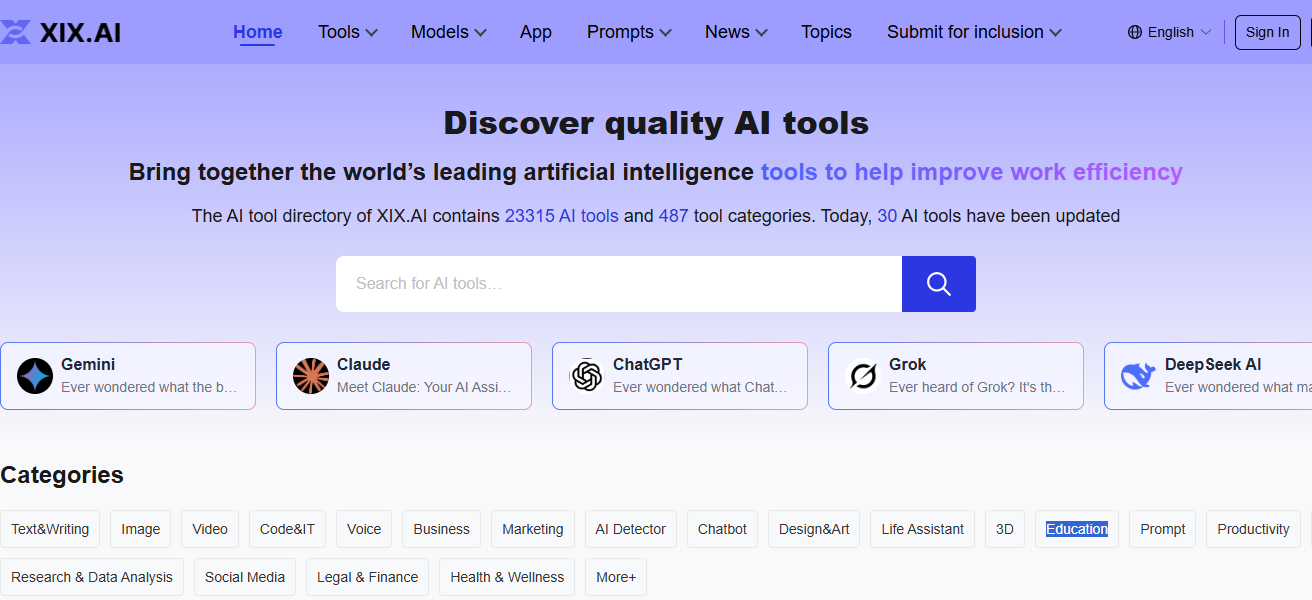Click the magnifying glass search icon
Viewport: 1312px width, 600px height.
coord(938,284)
